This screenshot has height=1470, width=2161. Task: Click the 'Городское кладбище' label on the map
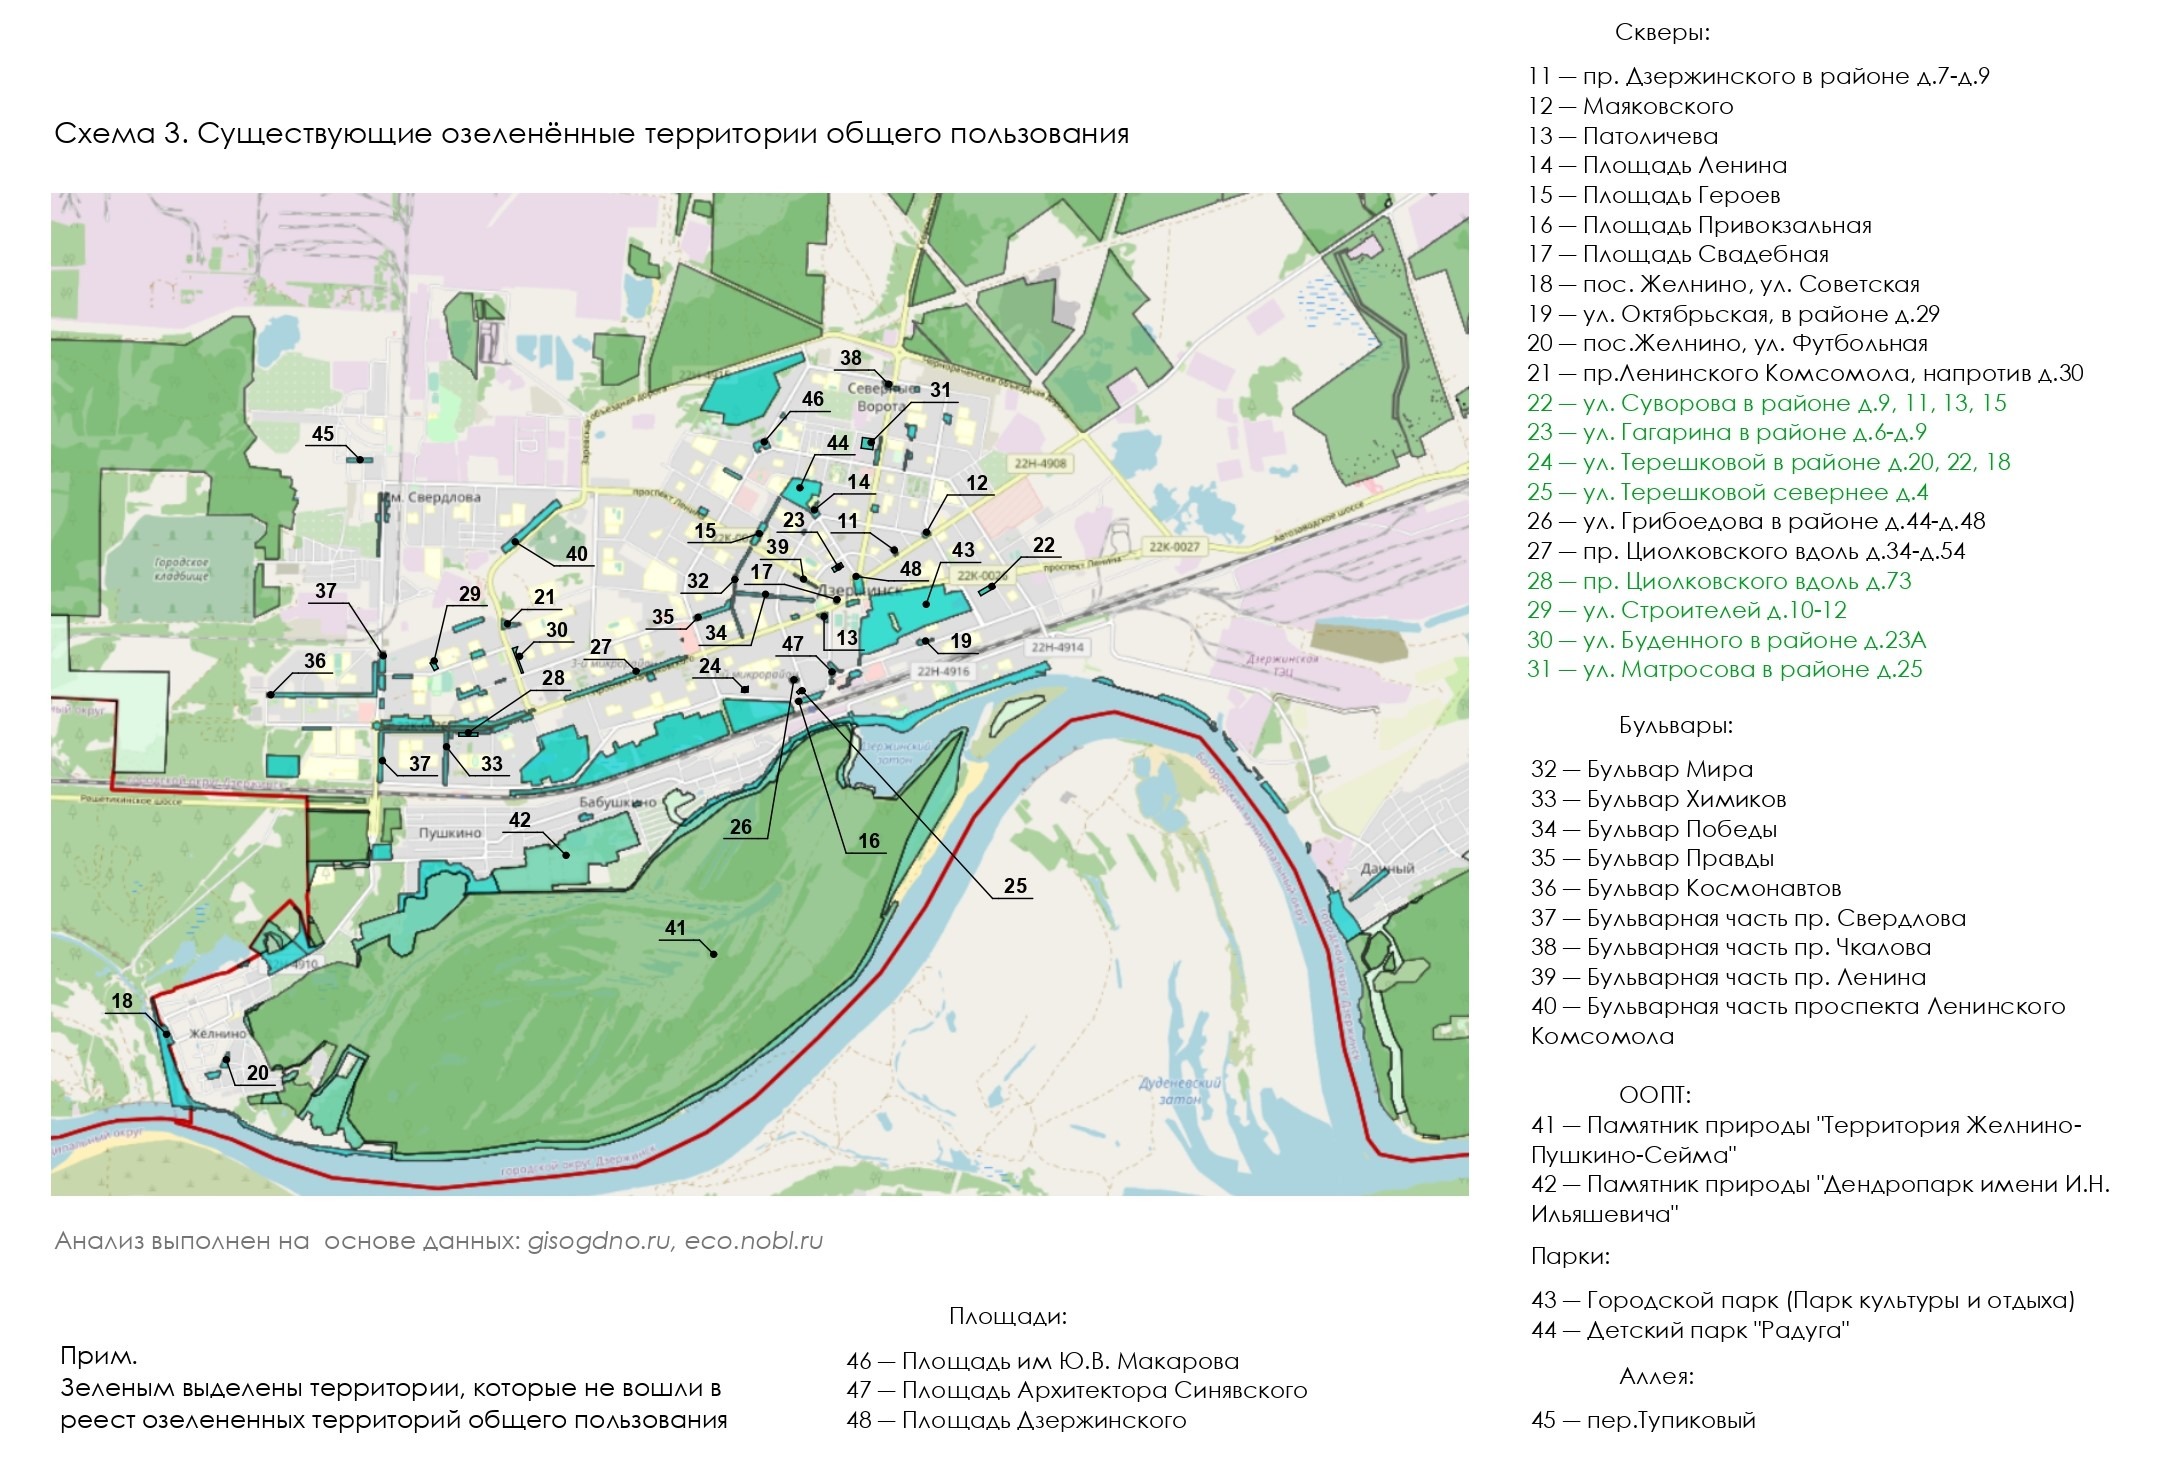pyautogui.click(x=182, y=569)
